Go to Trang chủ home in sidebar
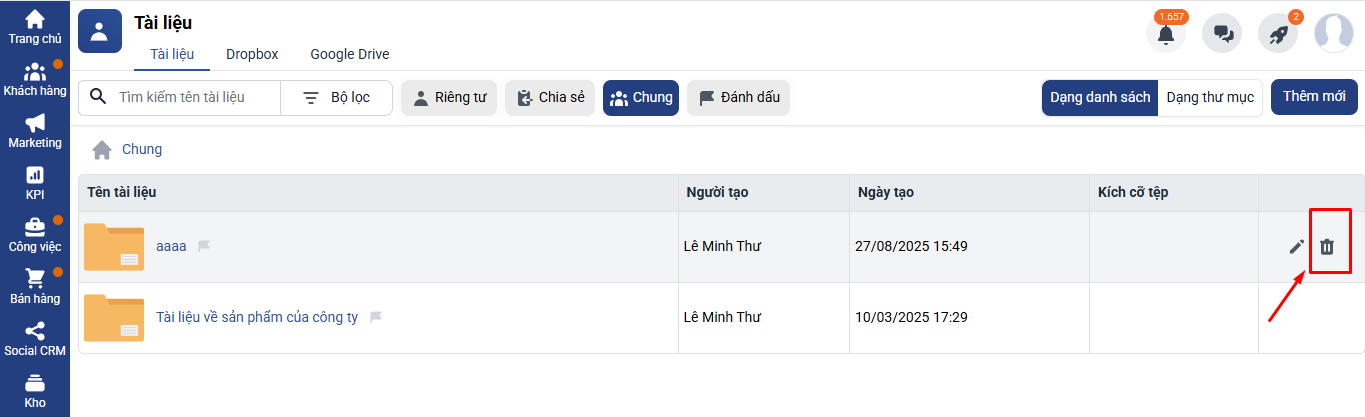Image resolution: width=1365 pixels, height=417 pixels. pyautogui.click(x=35, y=27)
